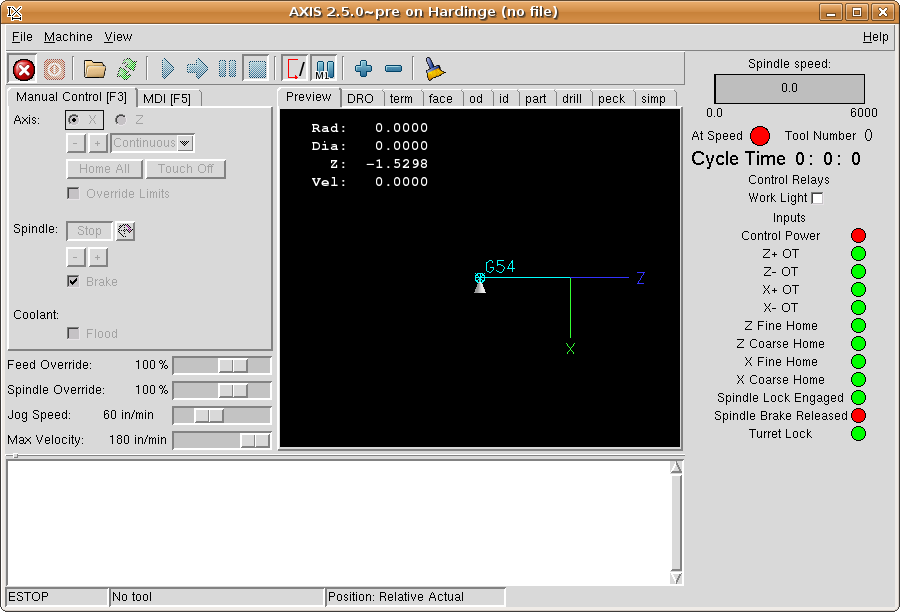This screenshot has height=612, width=900.
Task: Toggle the Machine Power button
Action: point(55,69)
